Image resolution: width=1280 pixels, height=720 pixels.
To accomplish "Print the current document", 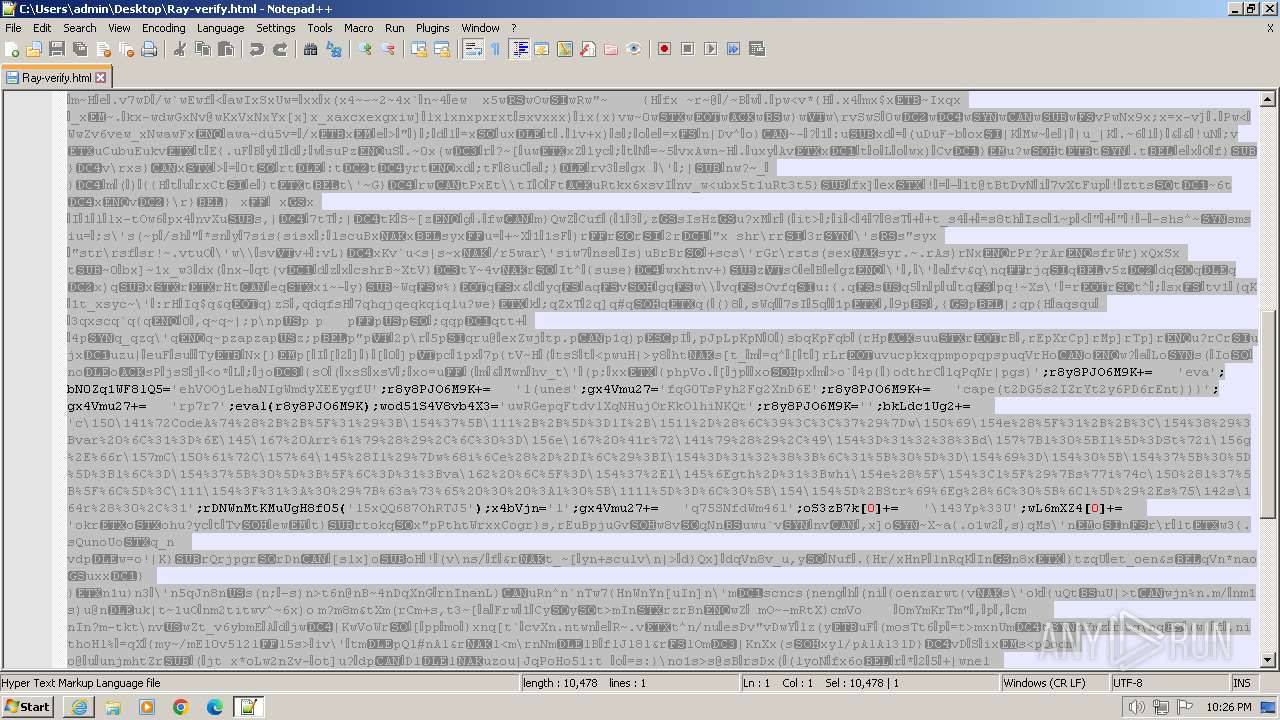I will [x=149, y=49].
